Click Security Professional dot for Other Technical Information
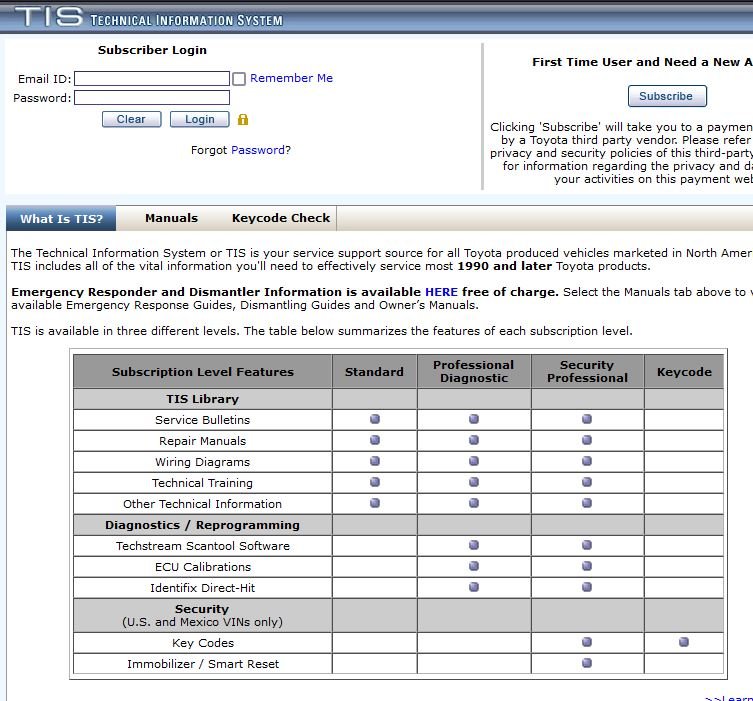The height and width of the screenshot is (701, 753). (587, 503)
